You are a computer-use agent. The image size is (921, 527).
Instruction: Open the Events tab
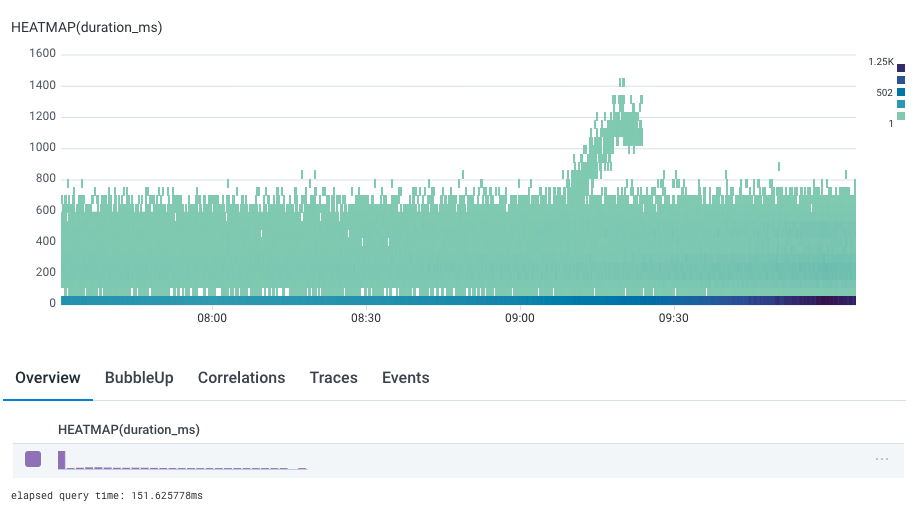pyautogui.click(x=406, y=378)
